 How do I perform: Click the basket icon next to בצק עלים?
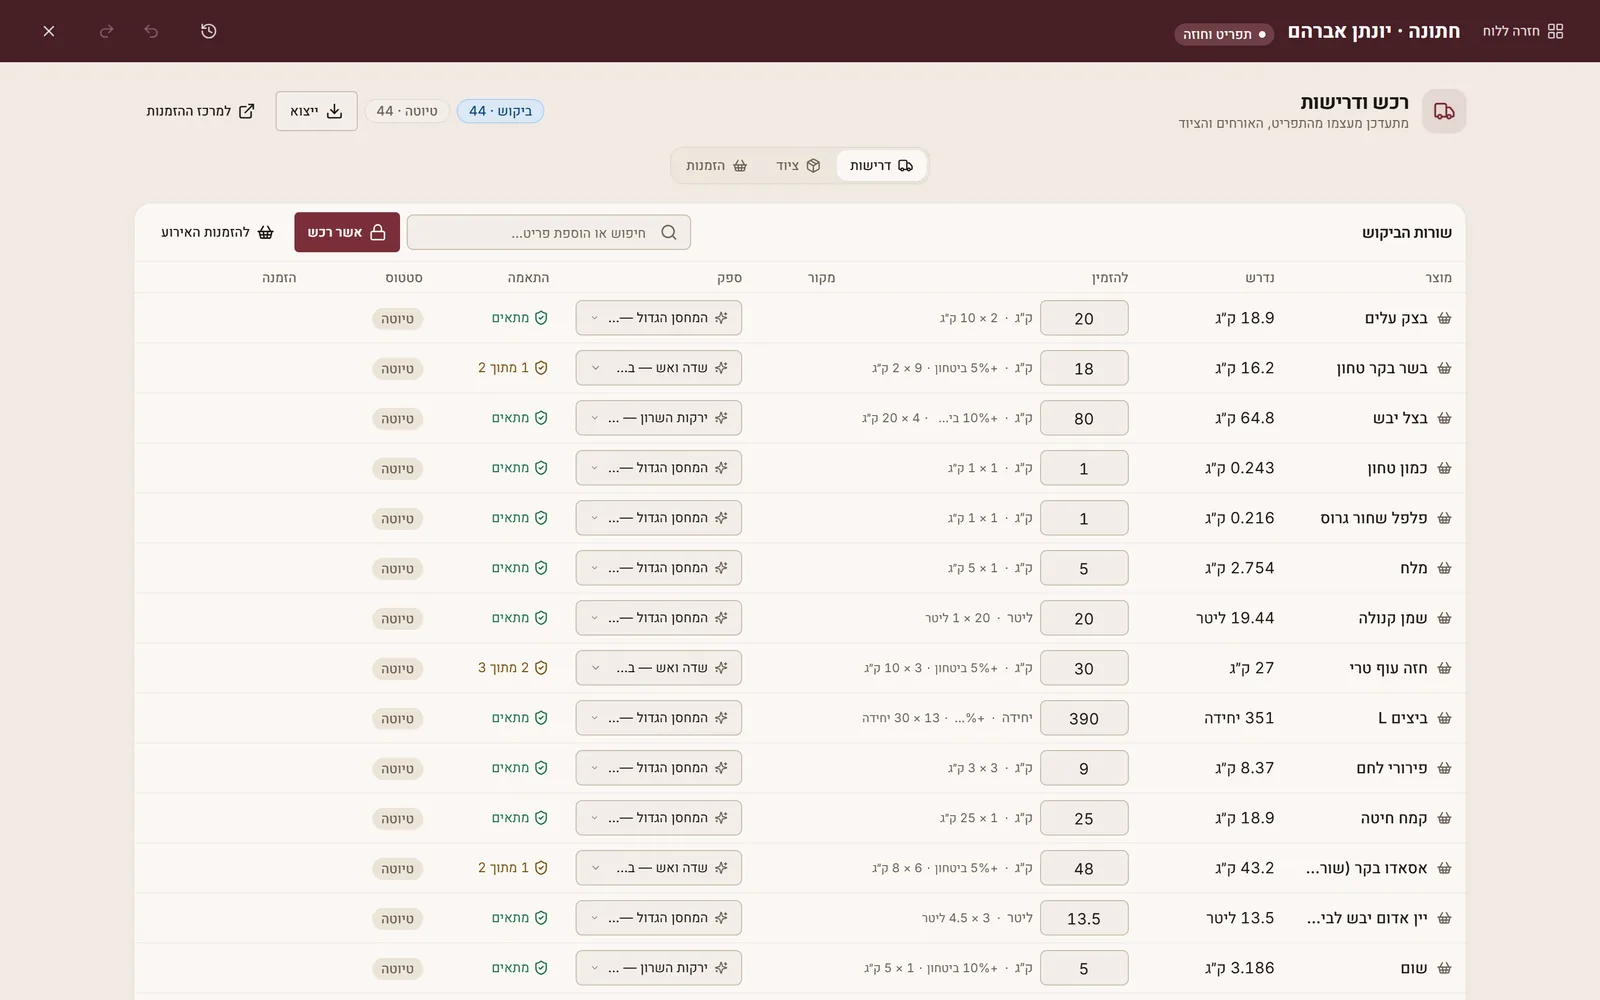coord(1444,318)
